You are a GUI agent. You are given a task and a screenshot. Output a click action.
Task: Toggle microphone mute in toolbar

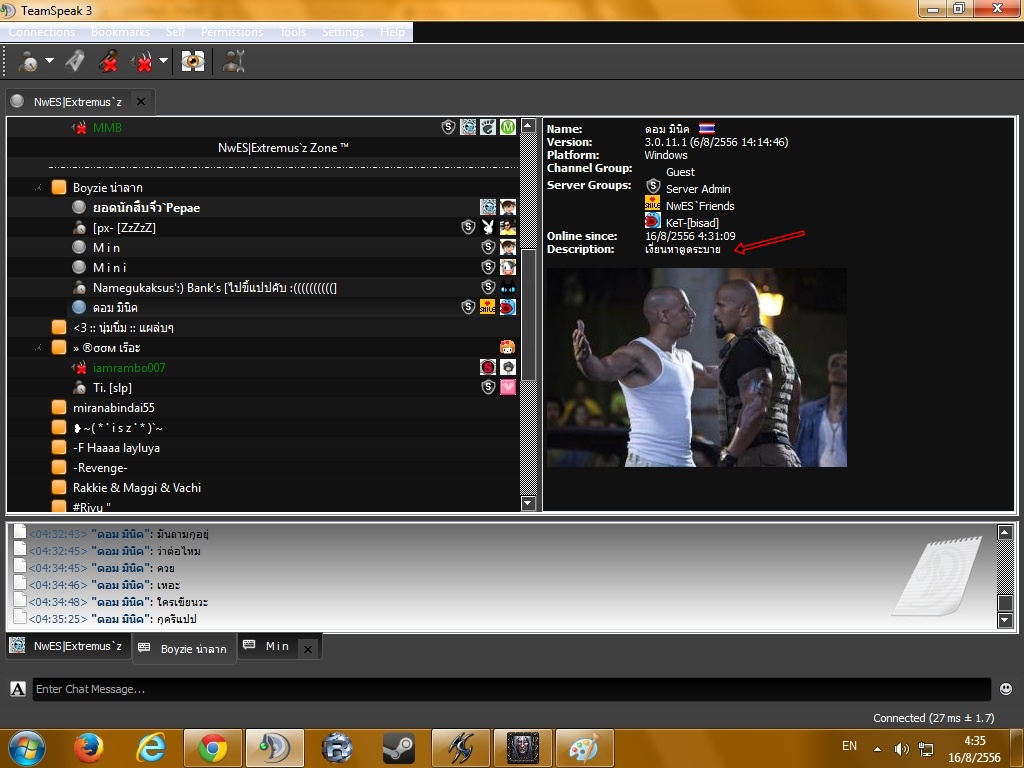108,61
